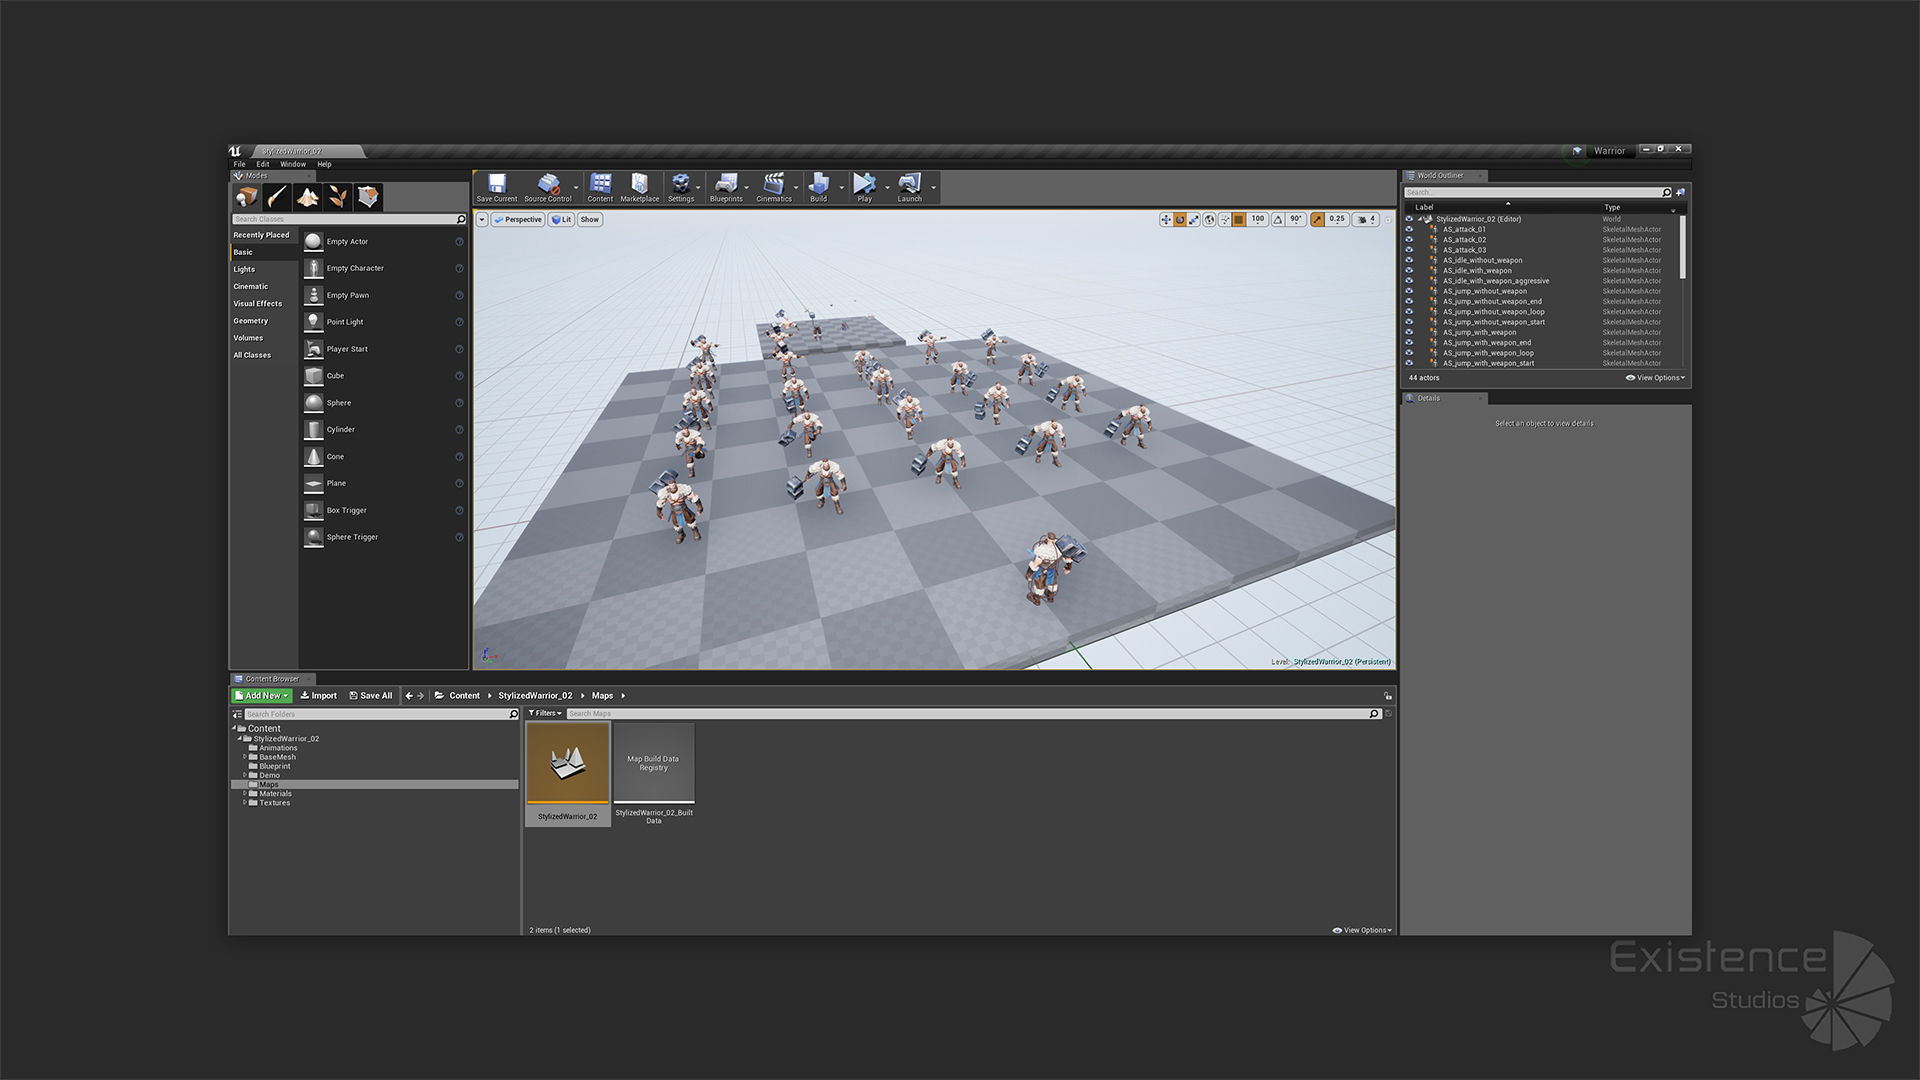Click the Build toolbar icon
Image resolution: width=1920 pixels, height=1080 pixels.
pos(818,186)
